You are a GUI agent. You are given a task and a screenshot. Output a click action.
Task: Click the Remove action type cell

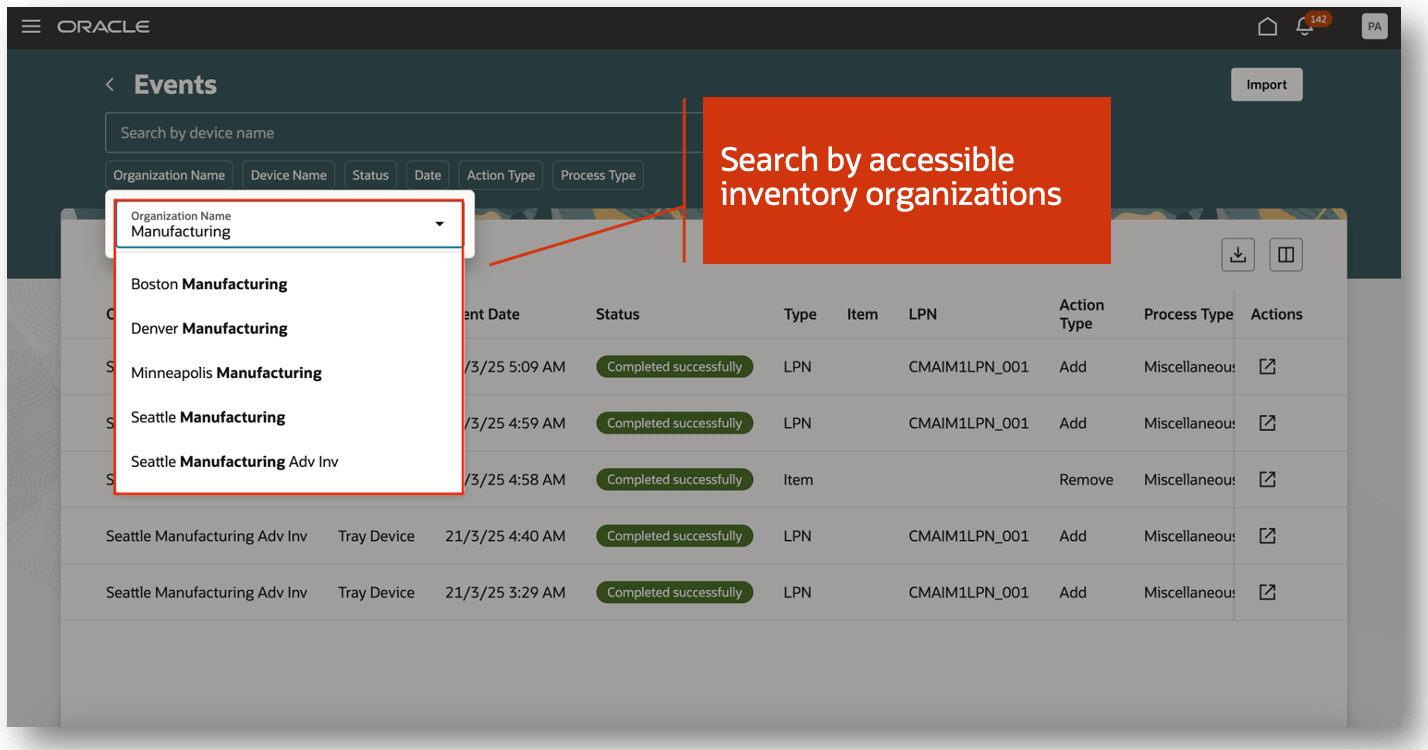point(1086,480)
